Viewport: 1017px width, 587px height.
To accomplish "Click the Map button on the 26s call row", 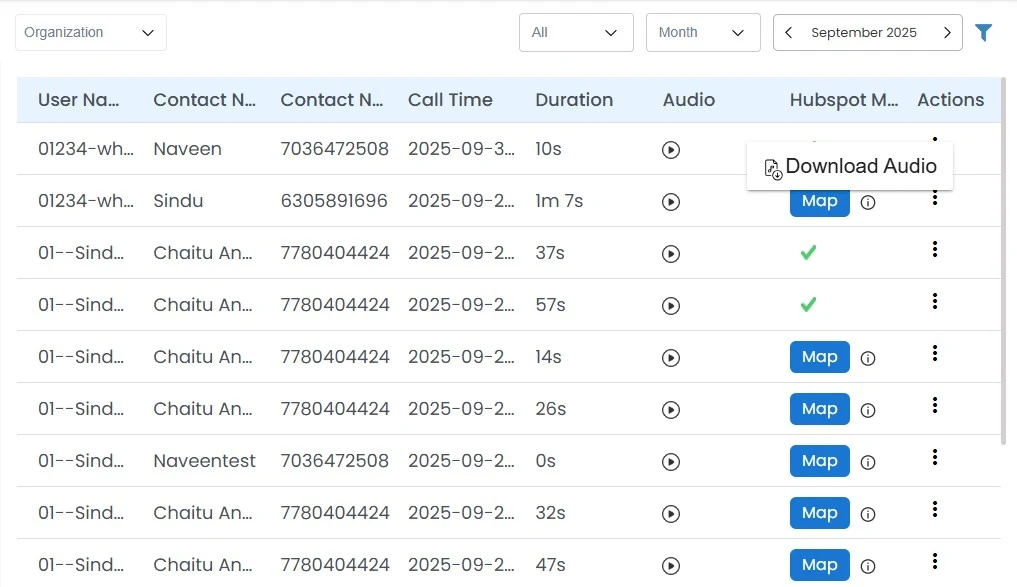I will coord(819,409).
